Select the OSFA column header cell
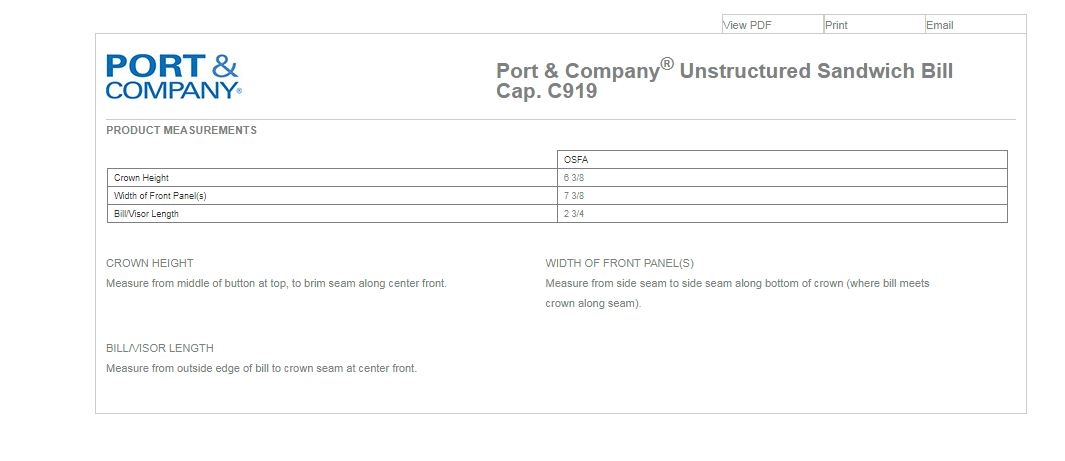 575,160
